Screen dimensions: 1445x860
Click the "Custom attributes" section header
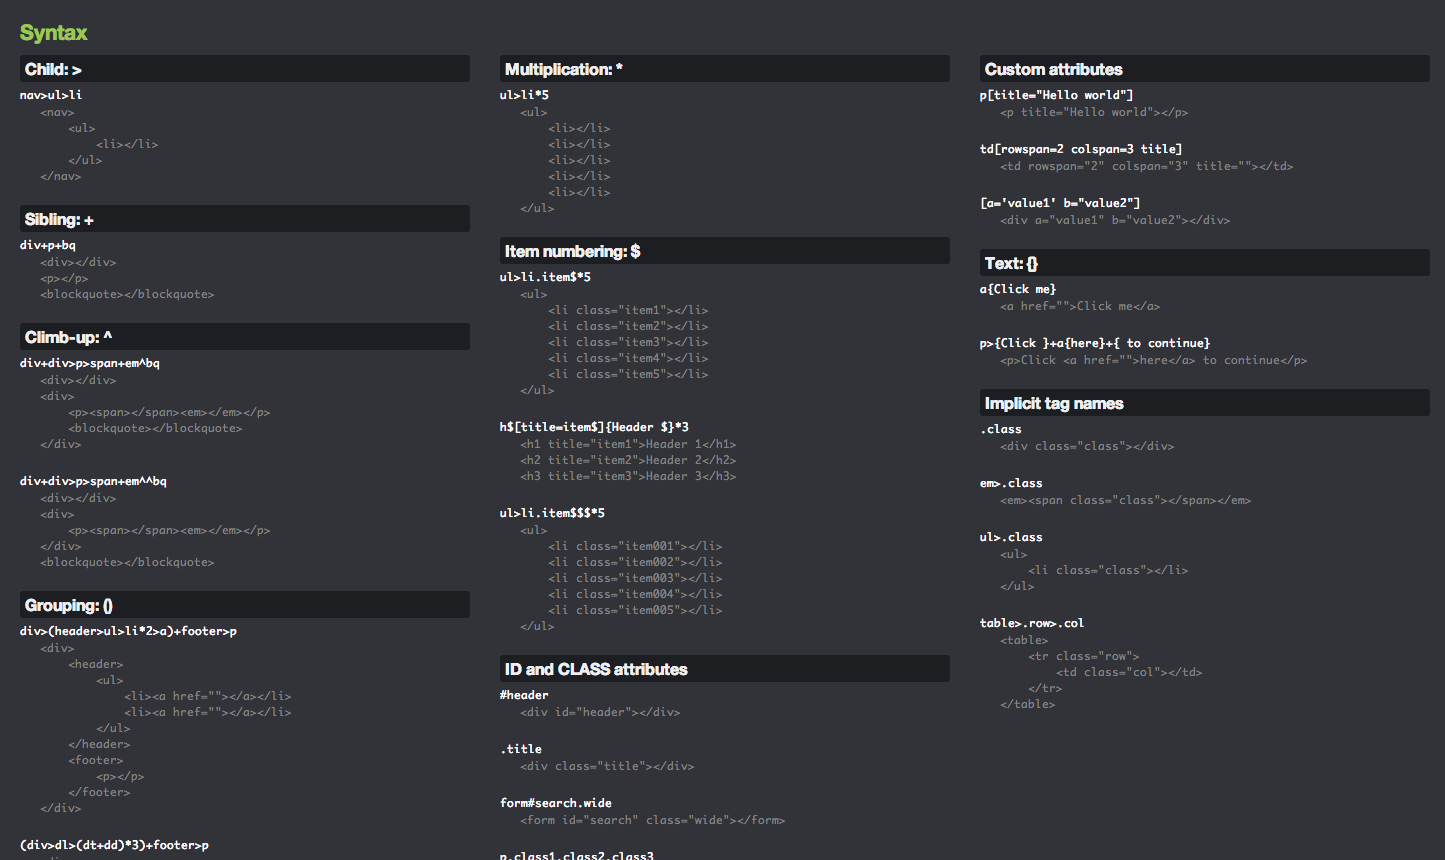click(x=1053, y=69)
